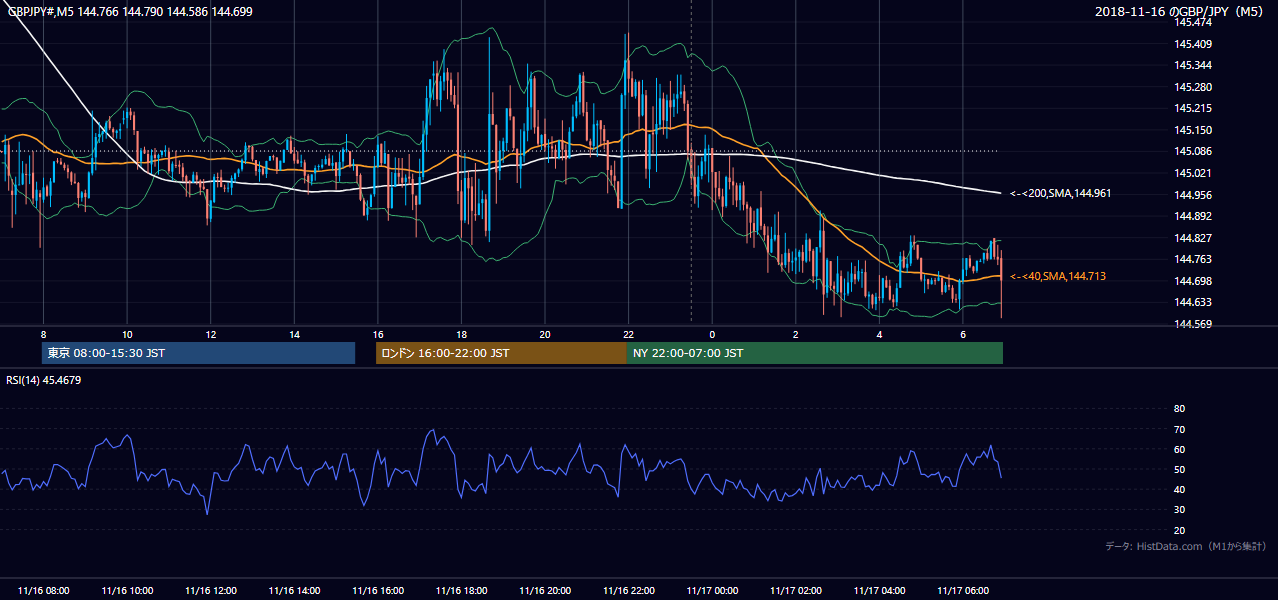Screen dimensions: 1278x600
Task: Click price axis value 144.633
Action: tap(1193, 302)
